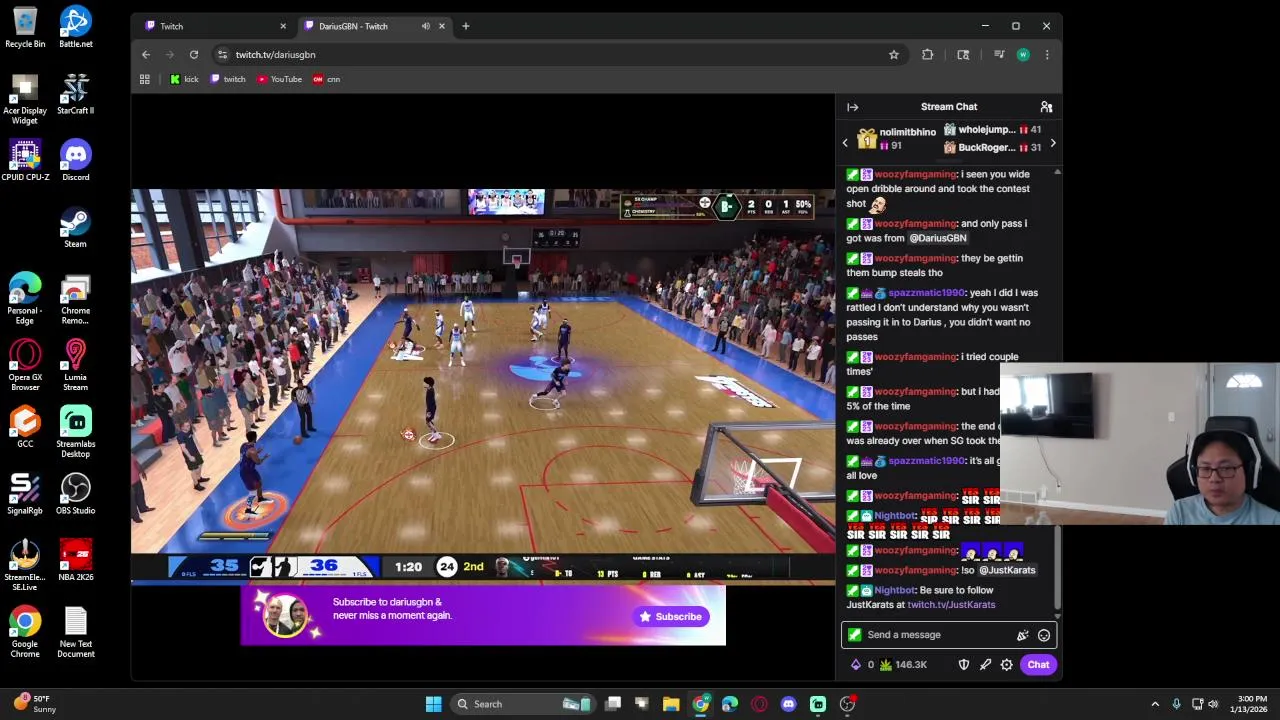Click the taskbar Search box
The height and width of the screenshot is (720, 1280).
tap(524, 704)
